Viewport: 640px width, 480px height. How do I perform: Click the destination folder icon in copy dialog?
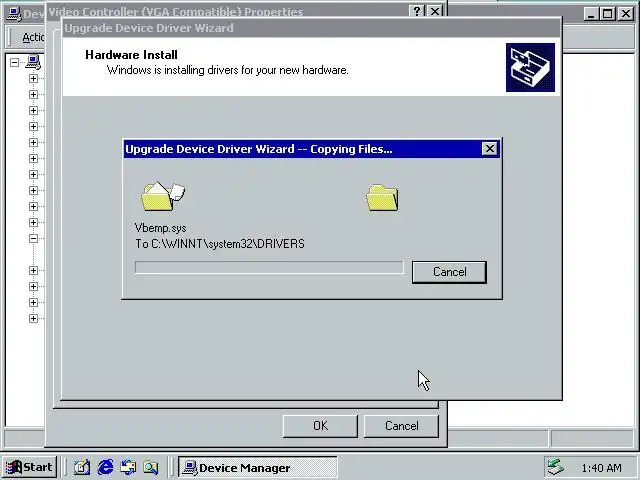(x=382, y=198)
